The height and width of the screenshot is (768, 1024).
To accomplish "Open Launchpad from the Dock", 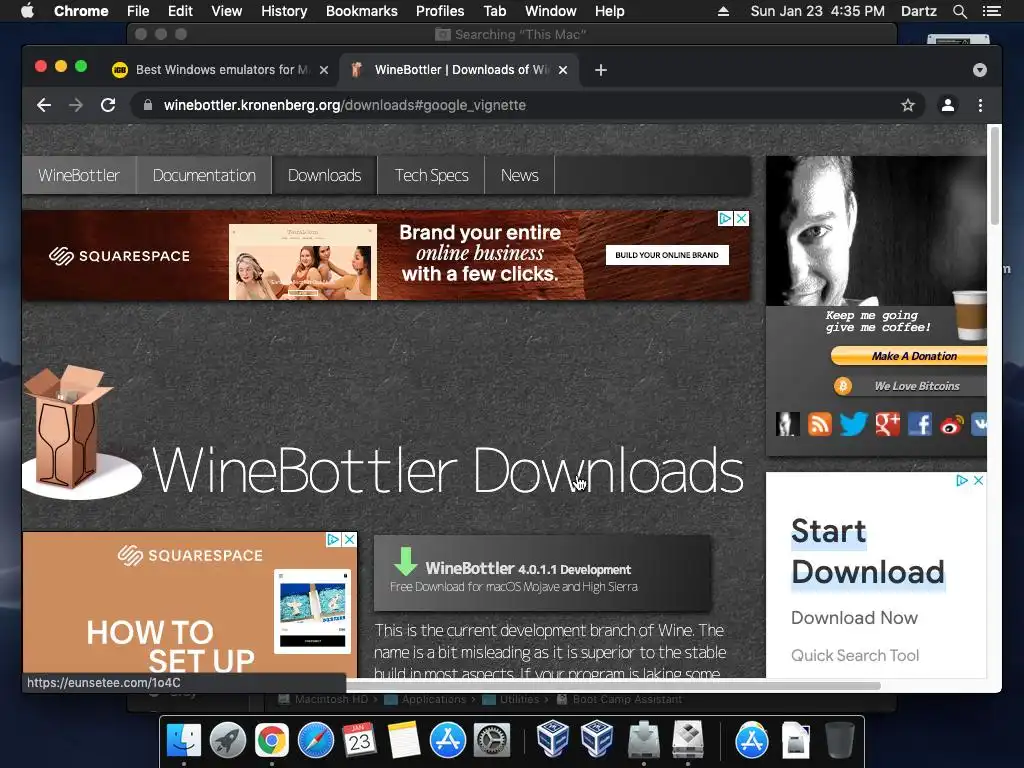I will point(228,740).
